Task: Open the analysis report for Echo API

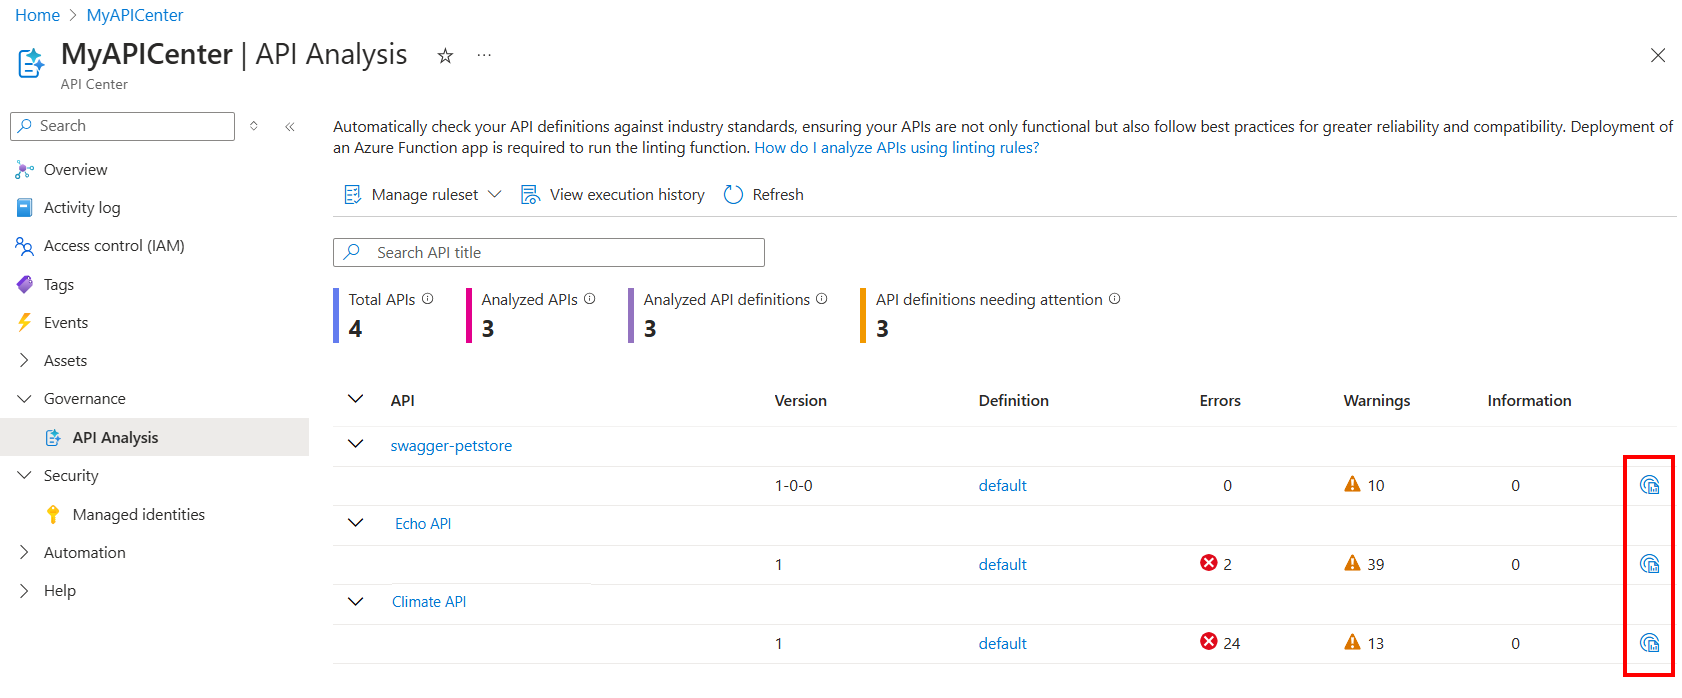Action: click(1650, 564)
